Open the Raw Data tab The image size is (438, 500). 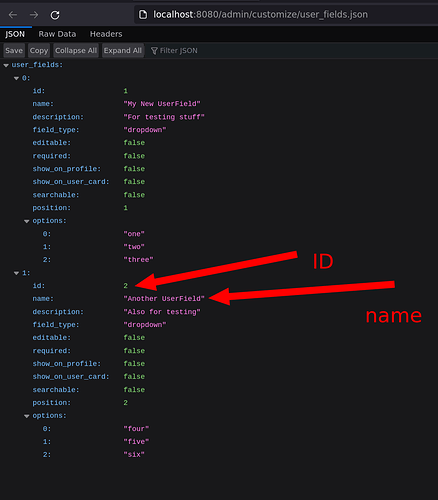click(x=57, y=34)
